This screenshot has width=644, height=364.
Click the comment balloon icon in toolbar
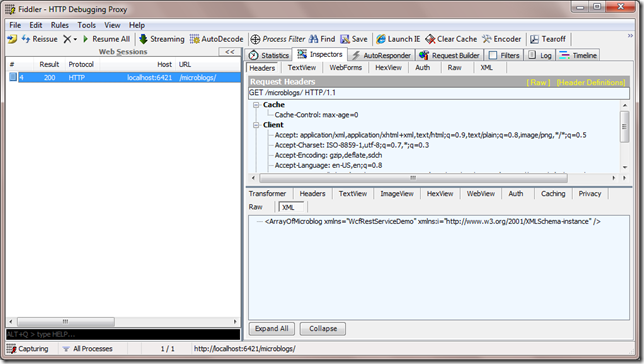12,39
